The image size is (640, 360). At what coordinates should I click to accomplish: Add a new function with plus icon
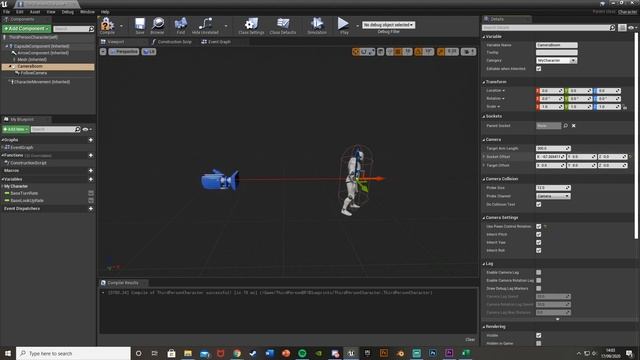point(91,156)
